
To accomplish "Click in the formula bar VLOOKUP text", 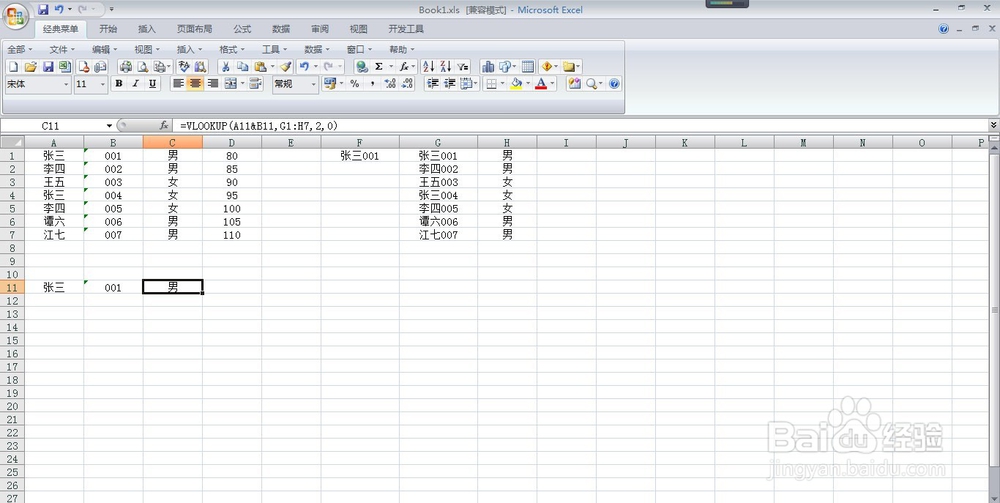I will pyautogui.click(x=258, y=126).
